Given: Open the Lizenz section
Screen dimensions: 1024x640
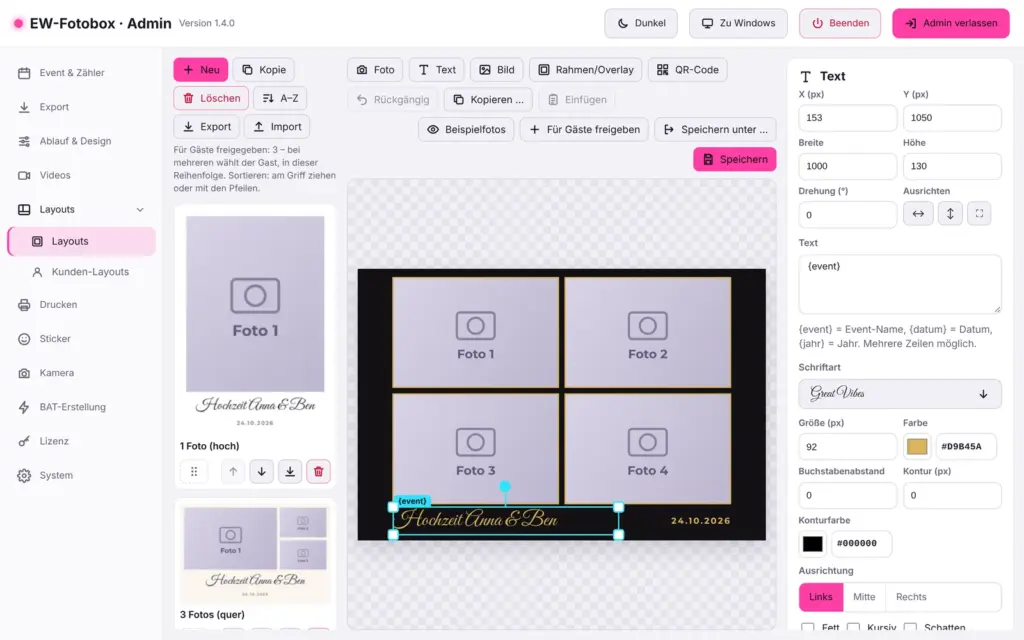Looking at the screenshot, I should pyautogui.click(x=82, y=441).
